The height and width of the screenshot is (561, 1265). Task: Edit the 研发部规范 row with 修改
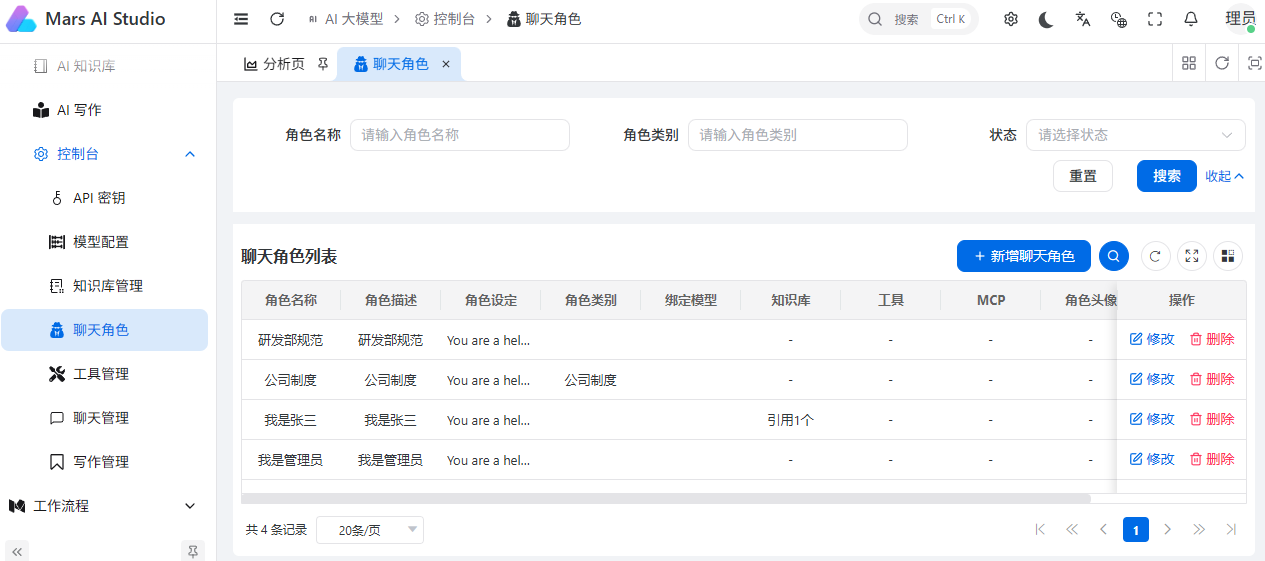click(x=1152, y=340)
